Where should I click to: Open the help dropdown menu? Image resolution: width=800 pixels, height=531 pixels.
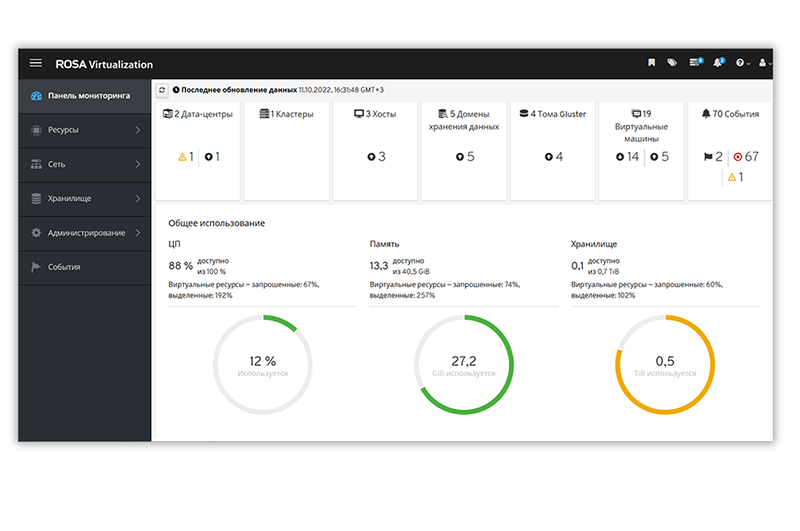point(742,63)
